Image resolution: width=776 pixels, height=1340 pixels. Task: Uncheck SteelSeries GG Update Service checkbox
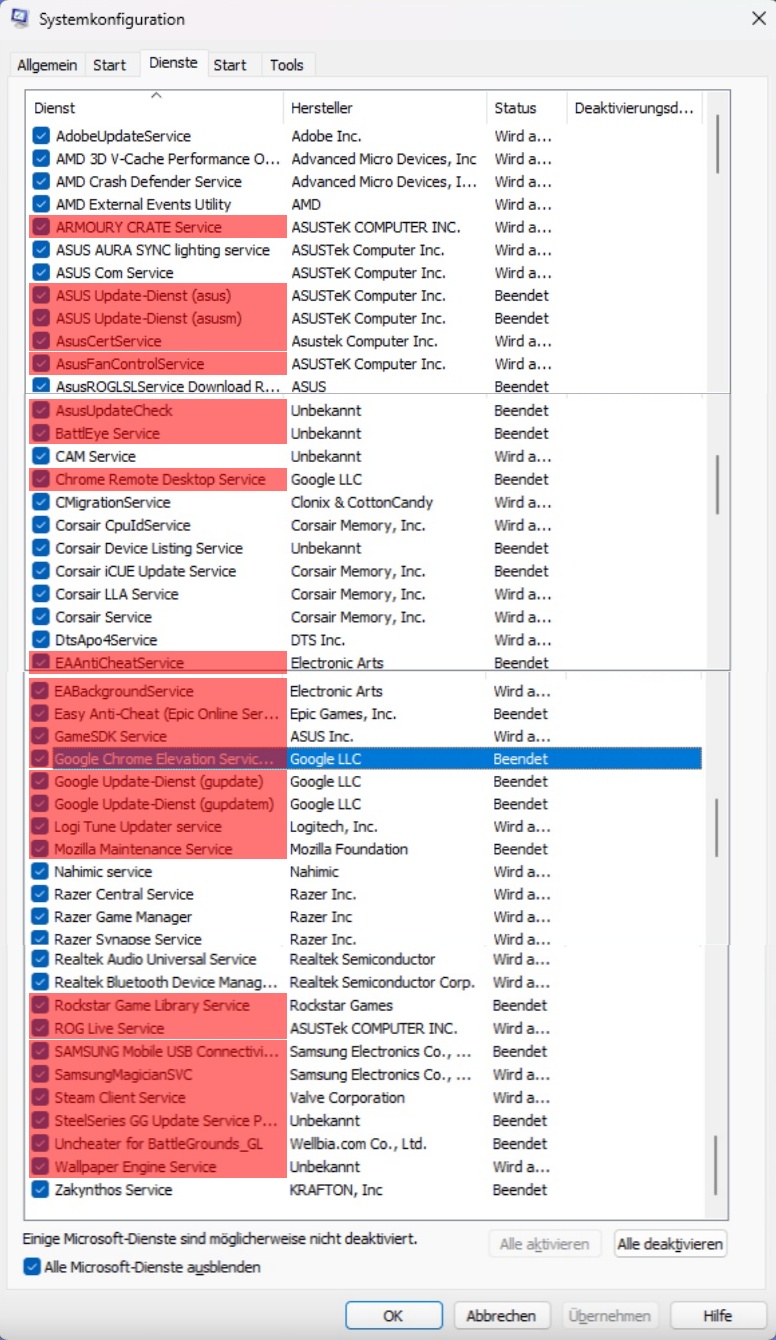click(40, 1121)
